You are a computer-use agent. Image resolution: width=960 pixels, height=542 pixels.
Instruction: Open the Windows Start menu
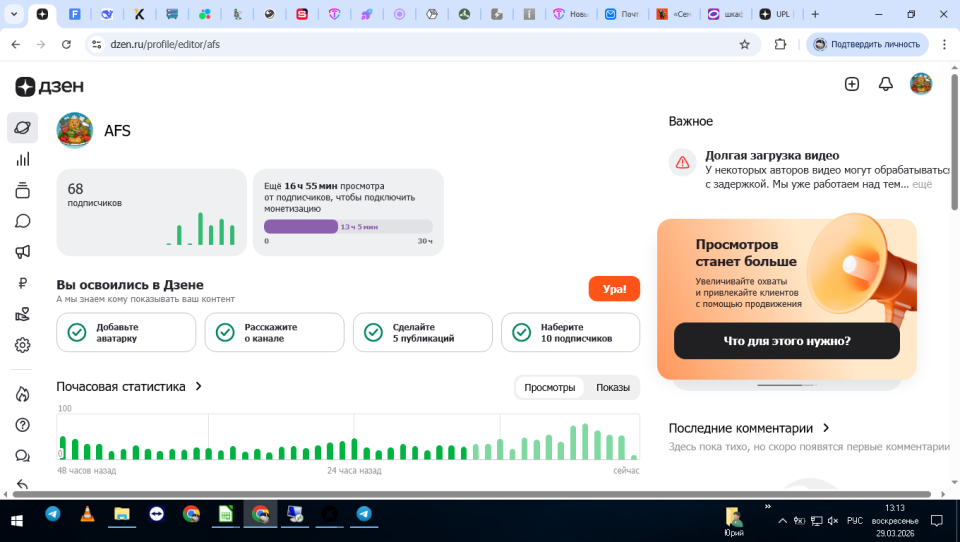pos(17,521)
